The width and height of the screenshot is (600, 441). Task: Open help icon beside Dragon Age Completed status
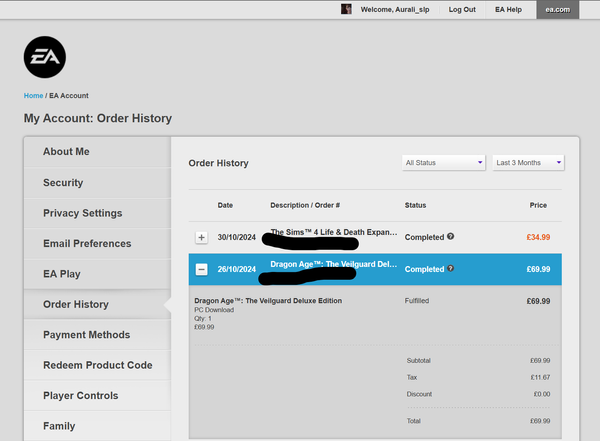click(x=450, y=268)
